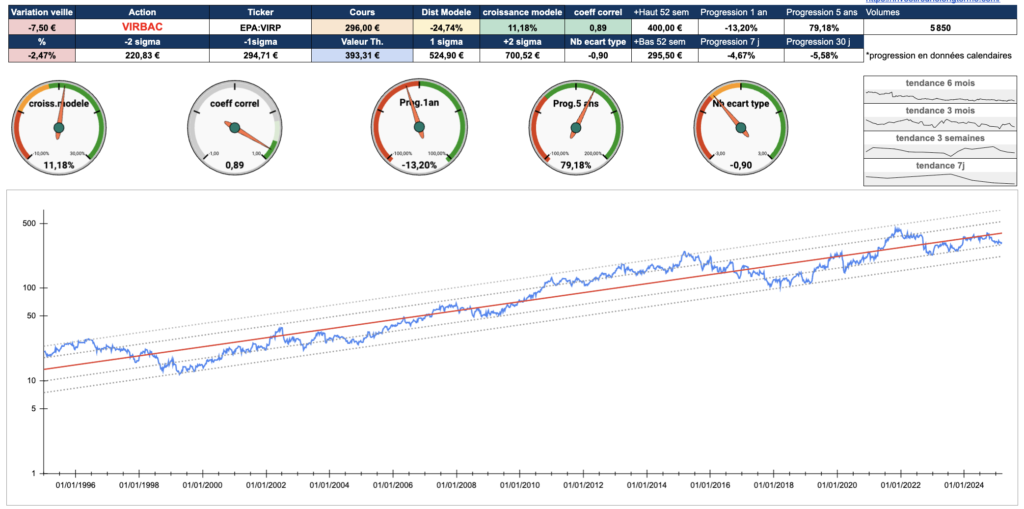Screen dimensions: 1024x509
Task: Select the croissance modele header cell
Action: click(521, 12)
